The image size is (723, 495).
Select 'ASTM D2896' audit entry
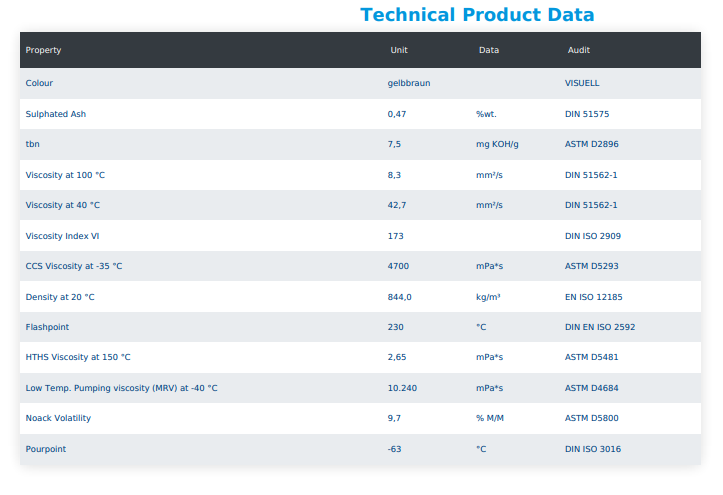tap(592, 144)
